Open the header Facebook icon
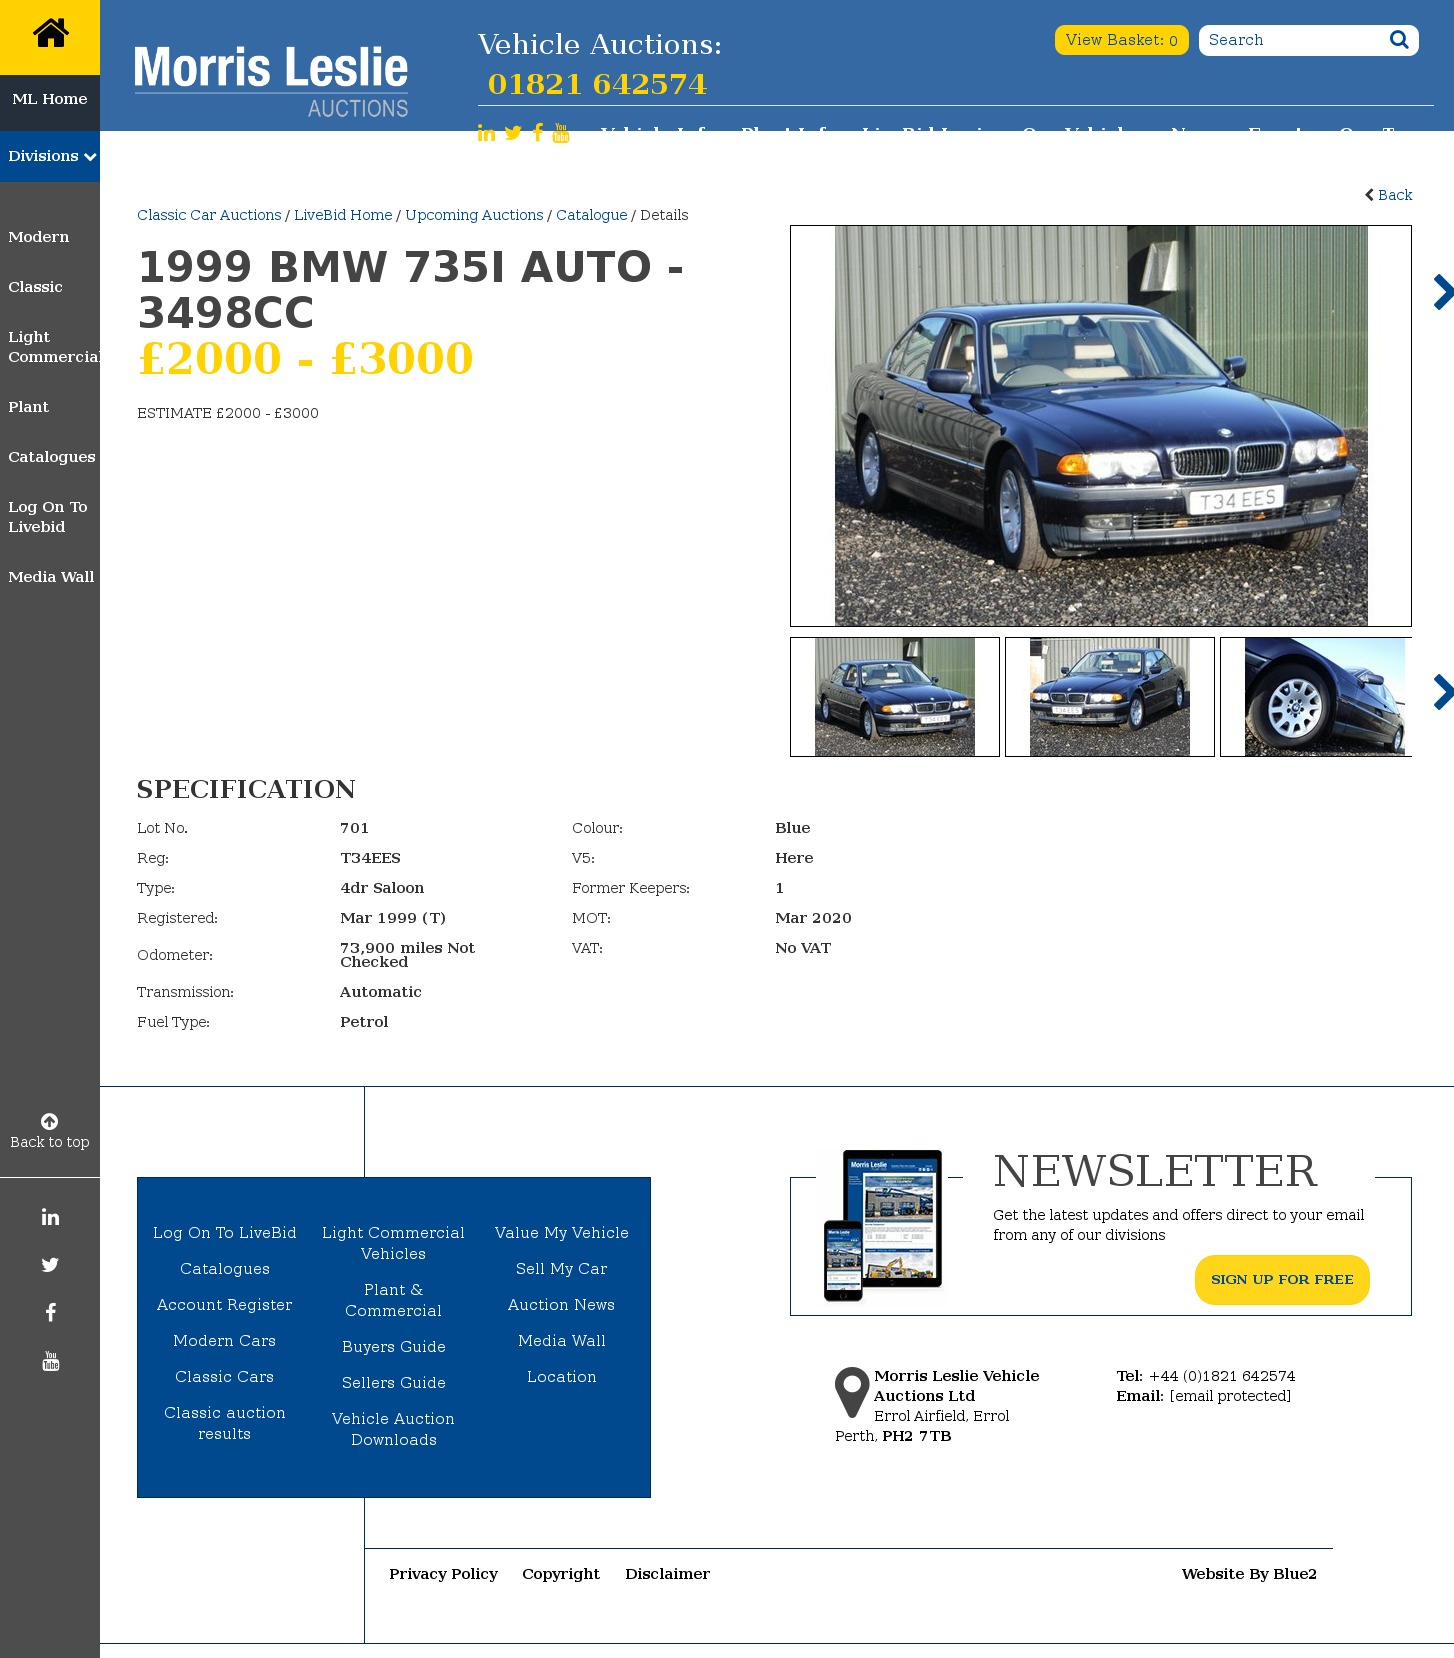This screenshot has height=1658, width=1454. (538, 133)
